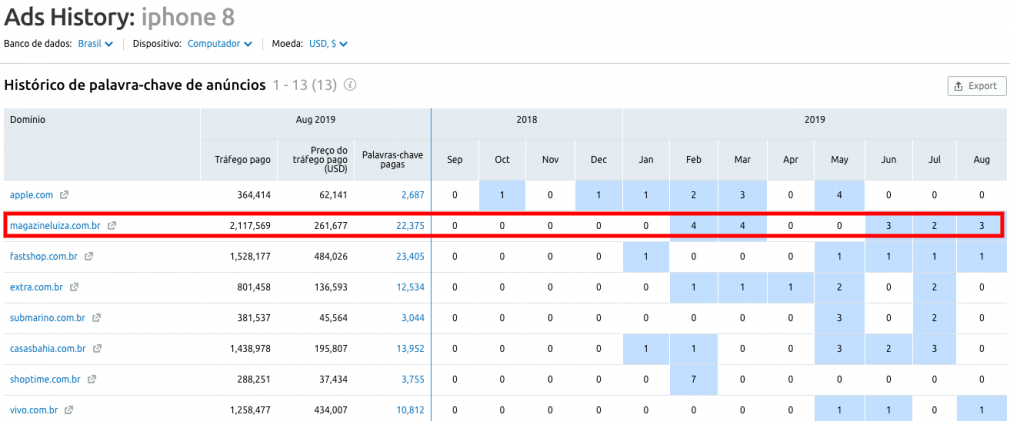The height and width of the screenshot is (421, 1010).
Task: Click the Dec 2018 month header
Action: (x=598, y=160)
